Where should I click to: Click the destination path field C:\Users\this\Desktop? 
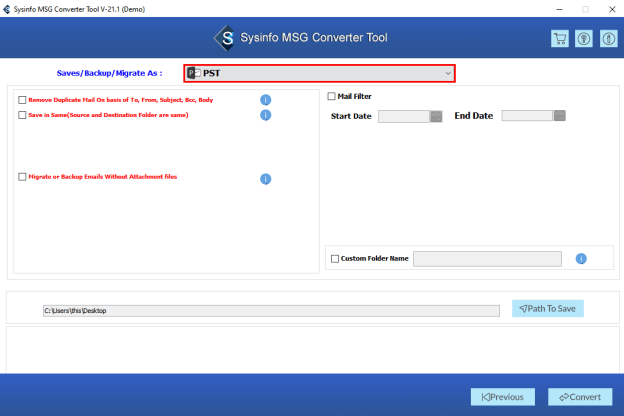pyautogui.click(x=271, y=311)
